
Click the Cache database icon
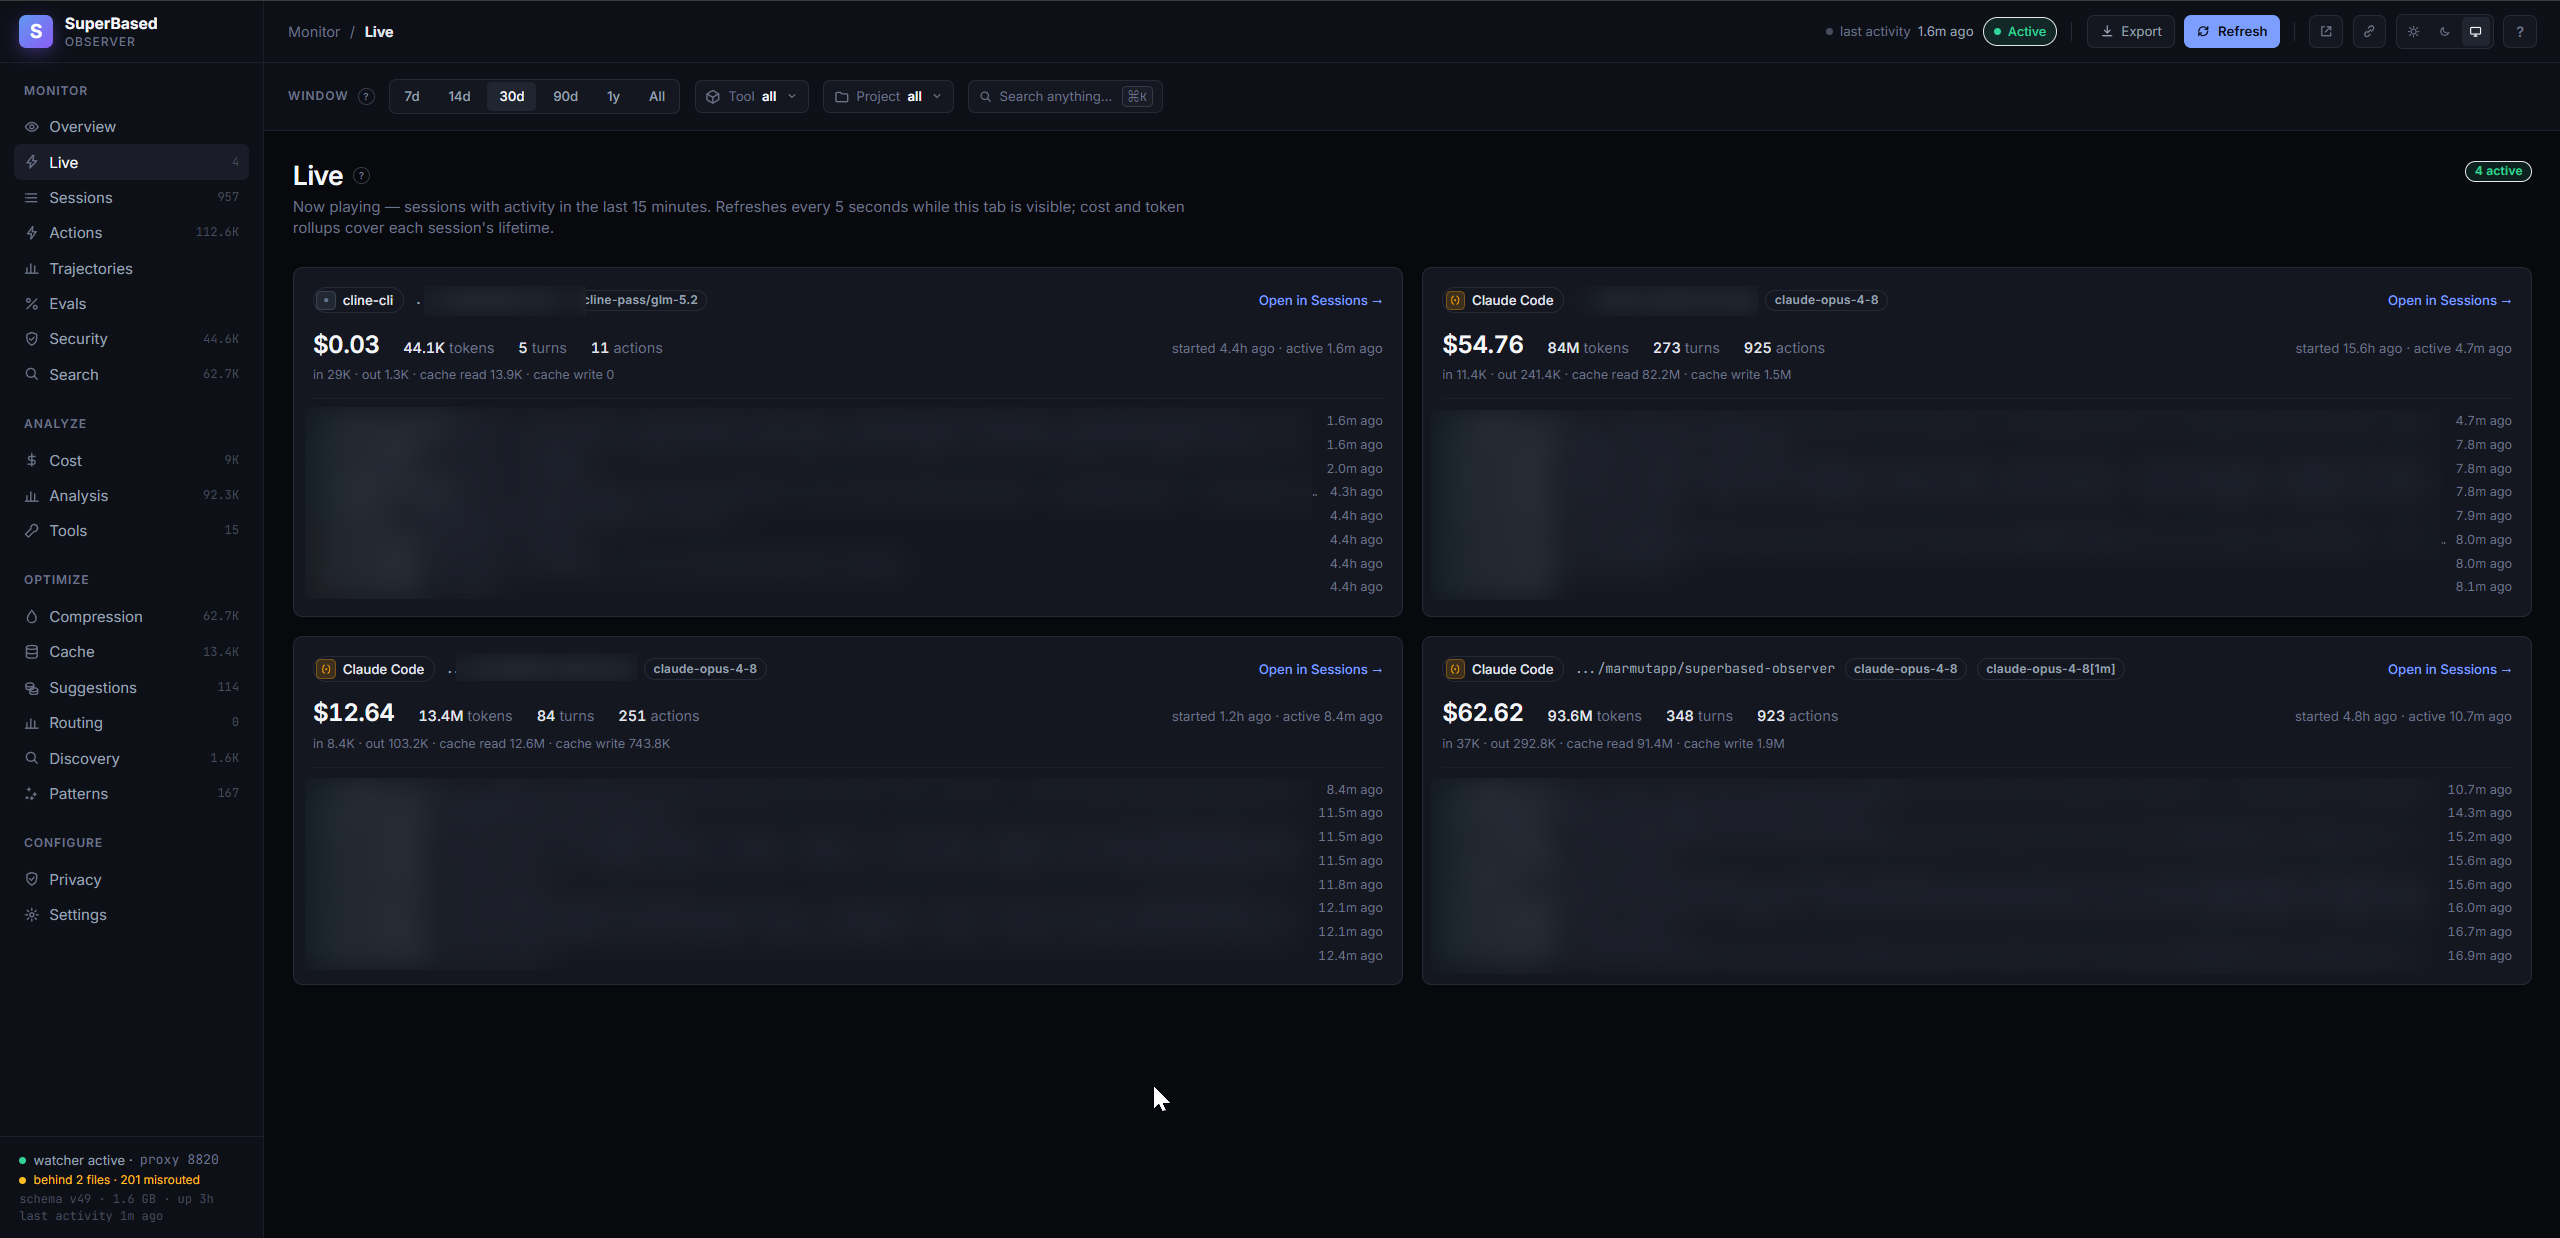coord(32,652)
